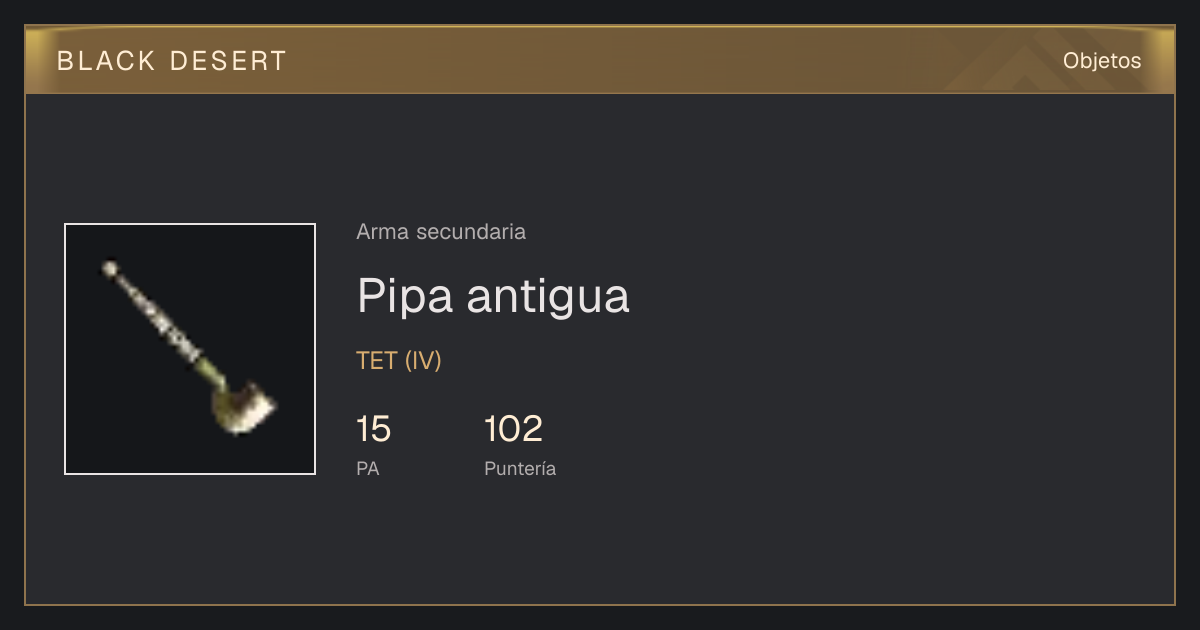
Task: Click the pipe bowl in the item image
Action: (x=242, y=408)
